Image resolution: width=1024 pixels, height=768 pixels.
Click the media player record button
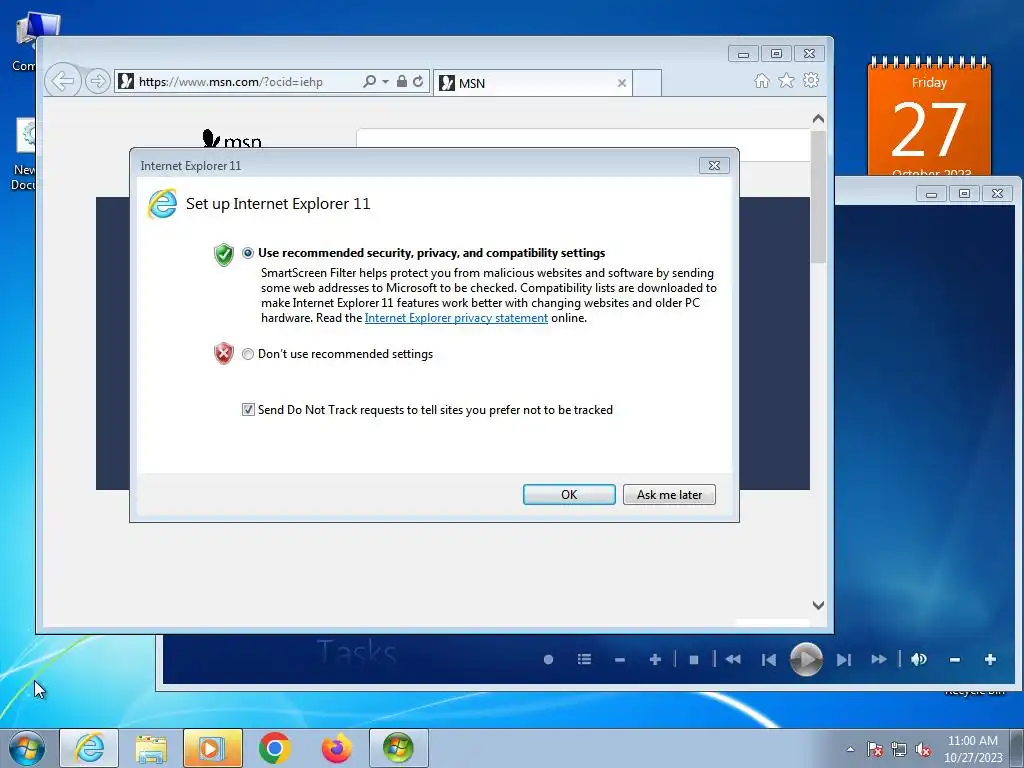(549, 660)
